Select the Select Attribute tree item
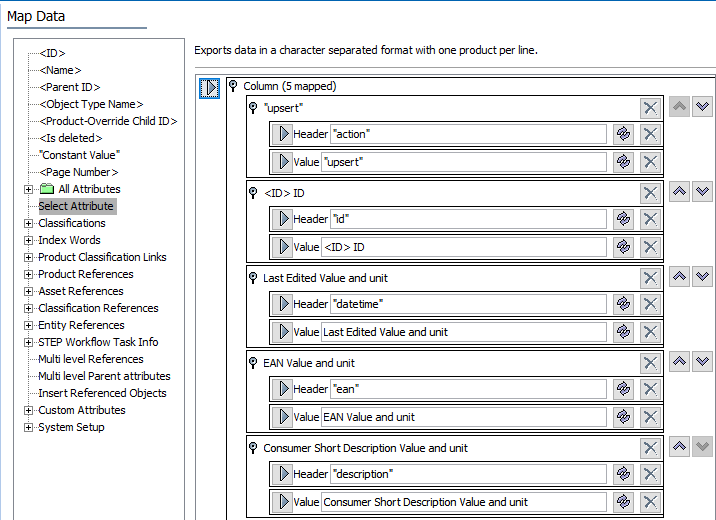Viewport: 716px width, 520px height. click(76, 206)
